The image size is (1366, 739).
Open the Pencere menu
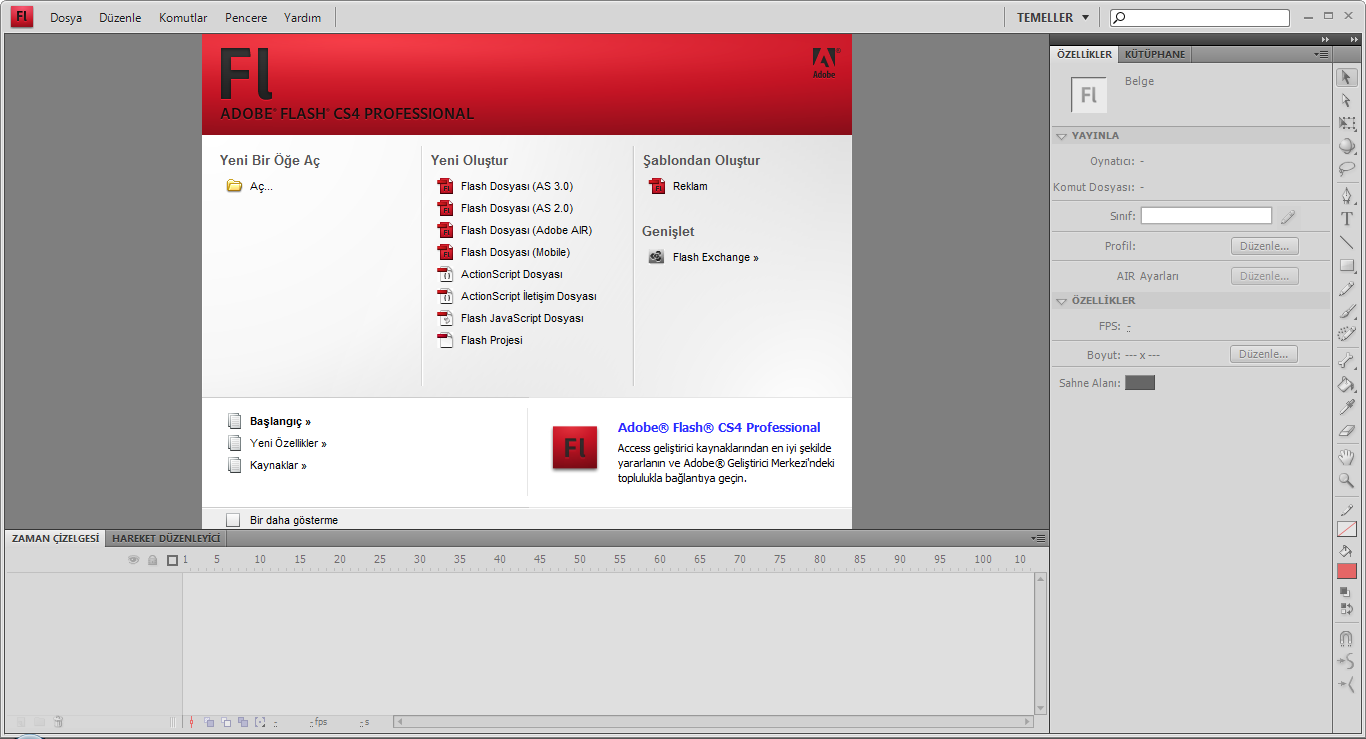coord(246,17)
